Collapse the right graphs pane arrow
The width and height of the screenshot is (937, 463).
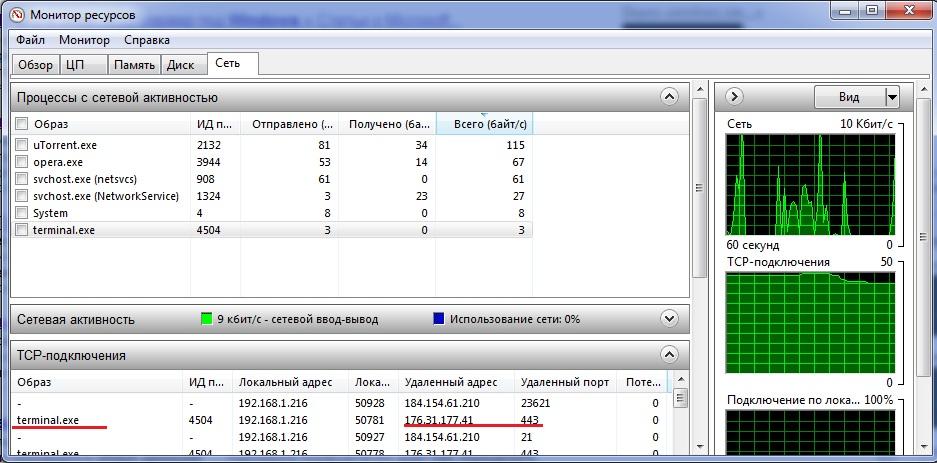(735, 97)
